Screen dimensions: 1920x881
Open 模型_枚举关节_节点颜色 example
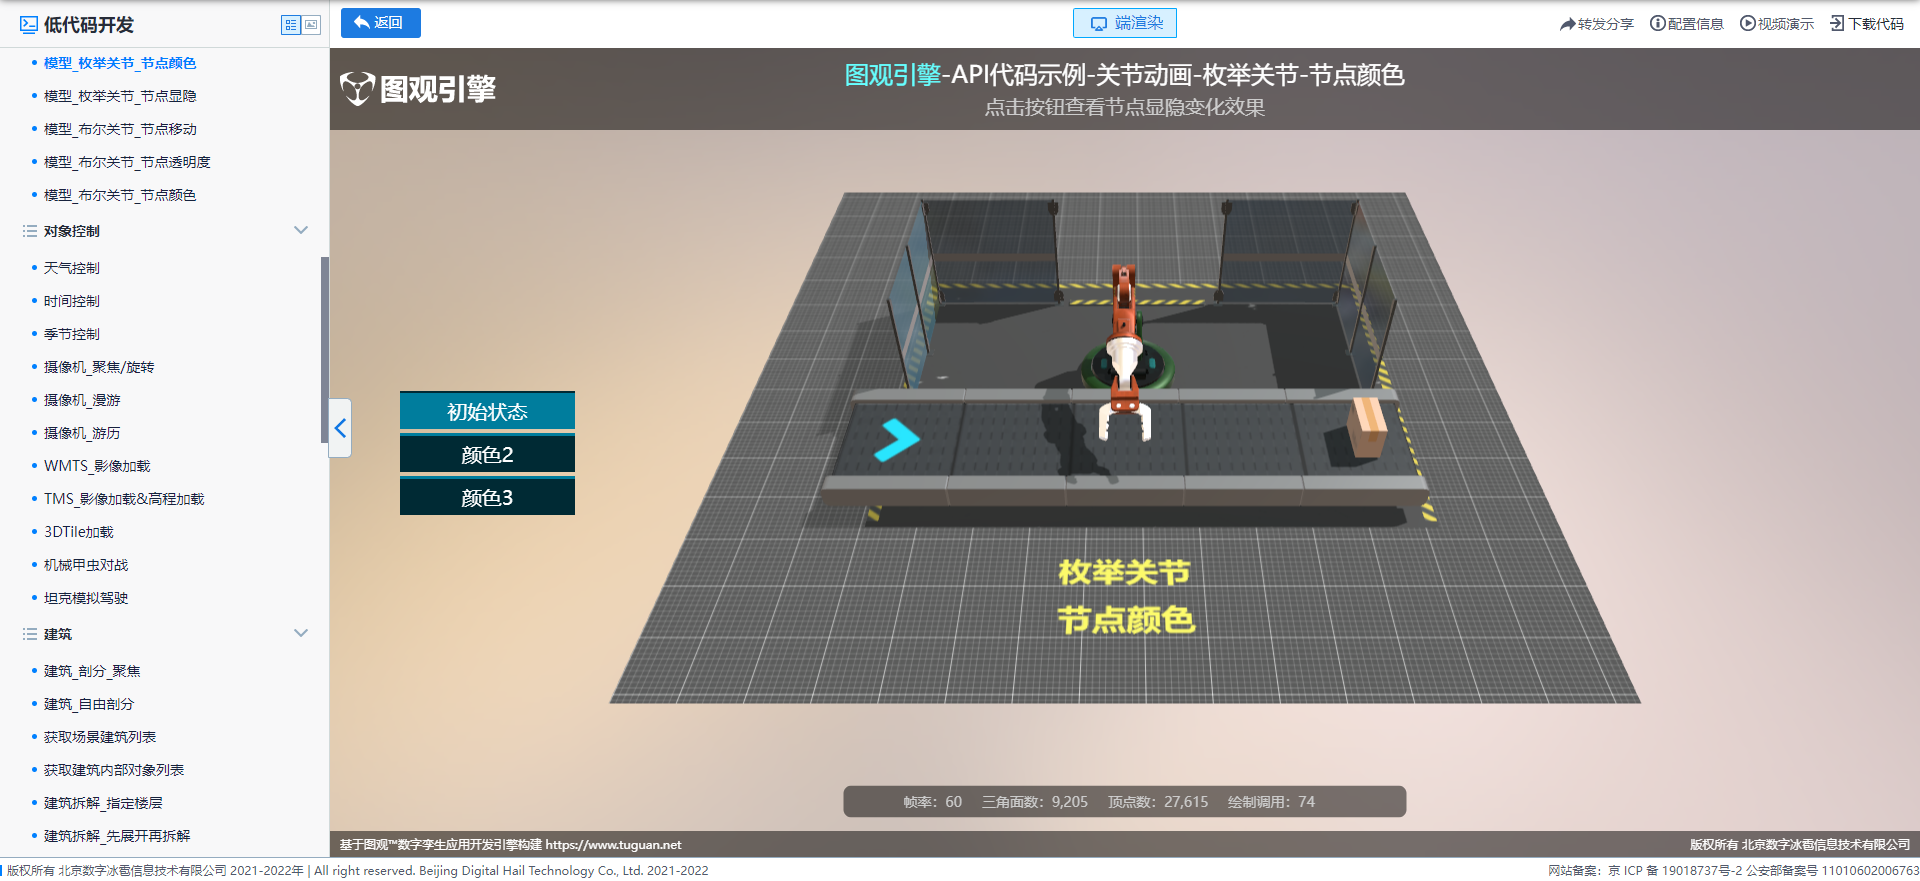coord(120,63)
